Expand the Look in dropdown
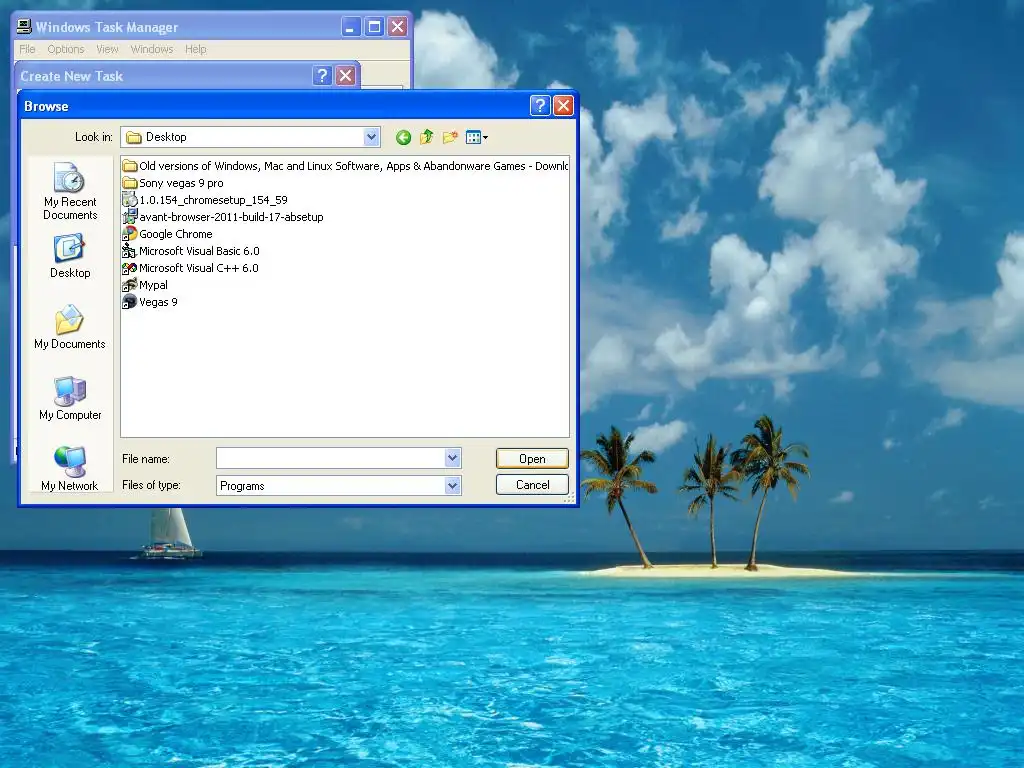1024x768 pixels. coord(371,137)
